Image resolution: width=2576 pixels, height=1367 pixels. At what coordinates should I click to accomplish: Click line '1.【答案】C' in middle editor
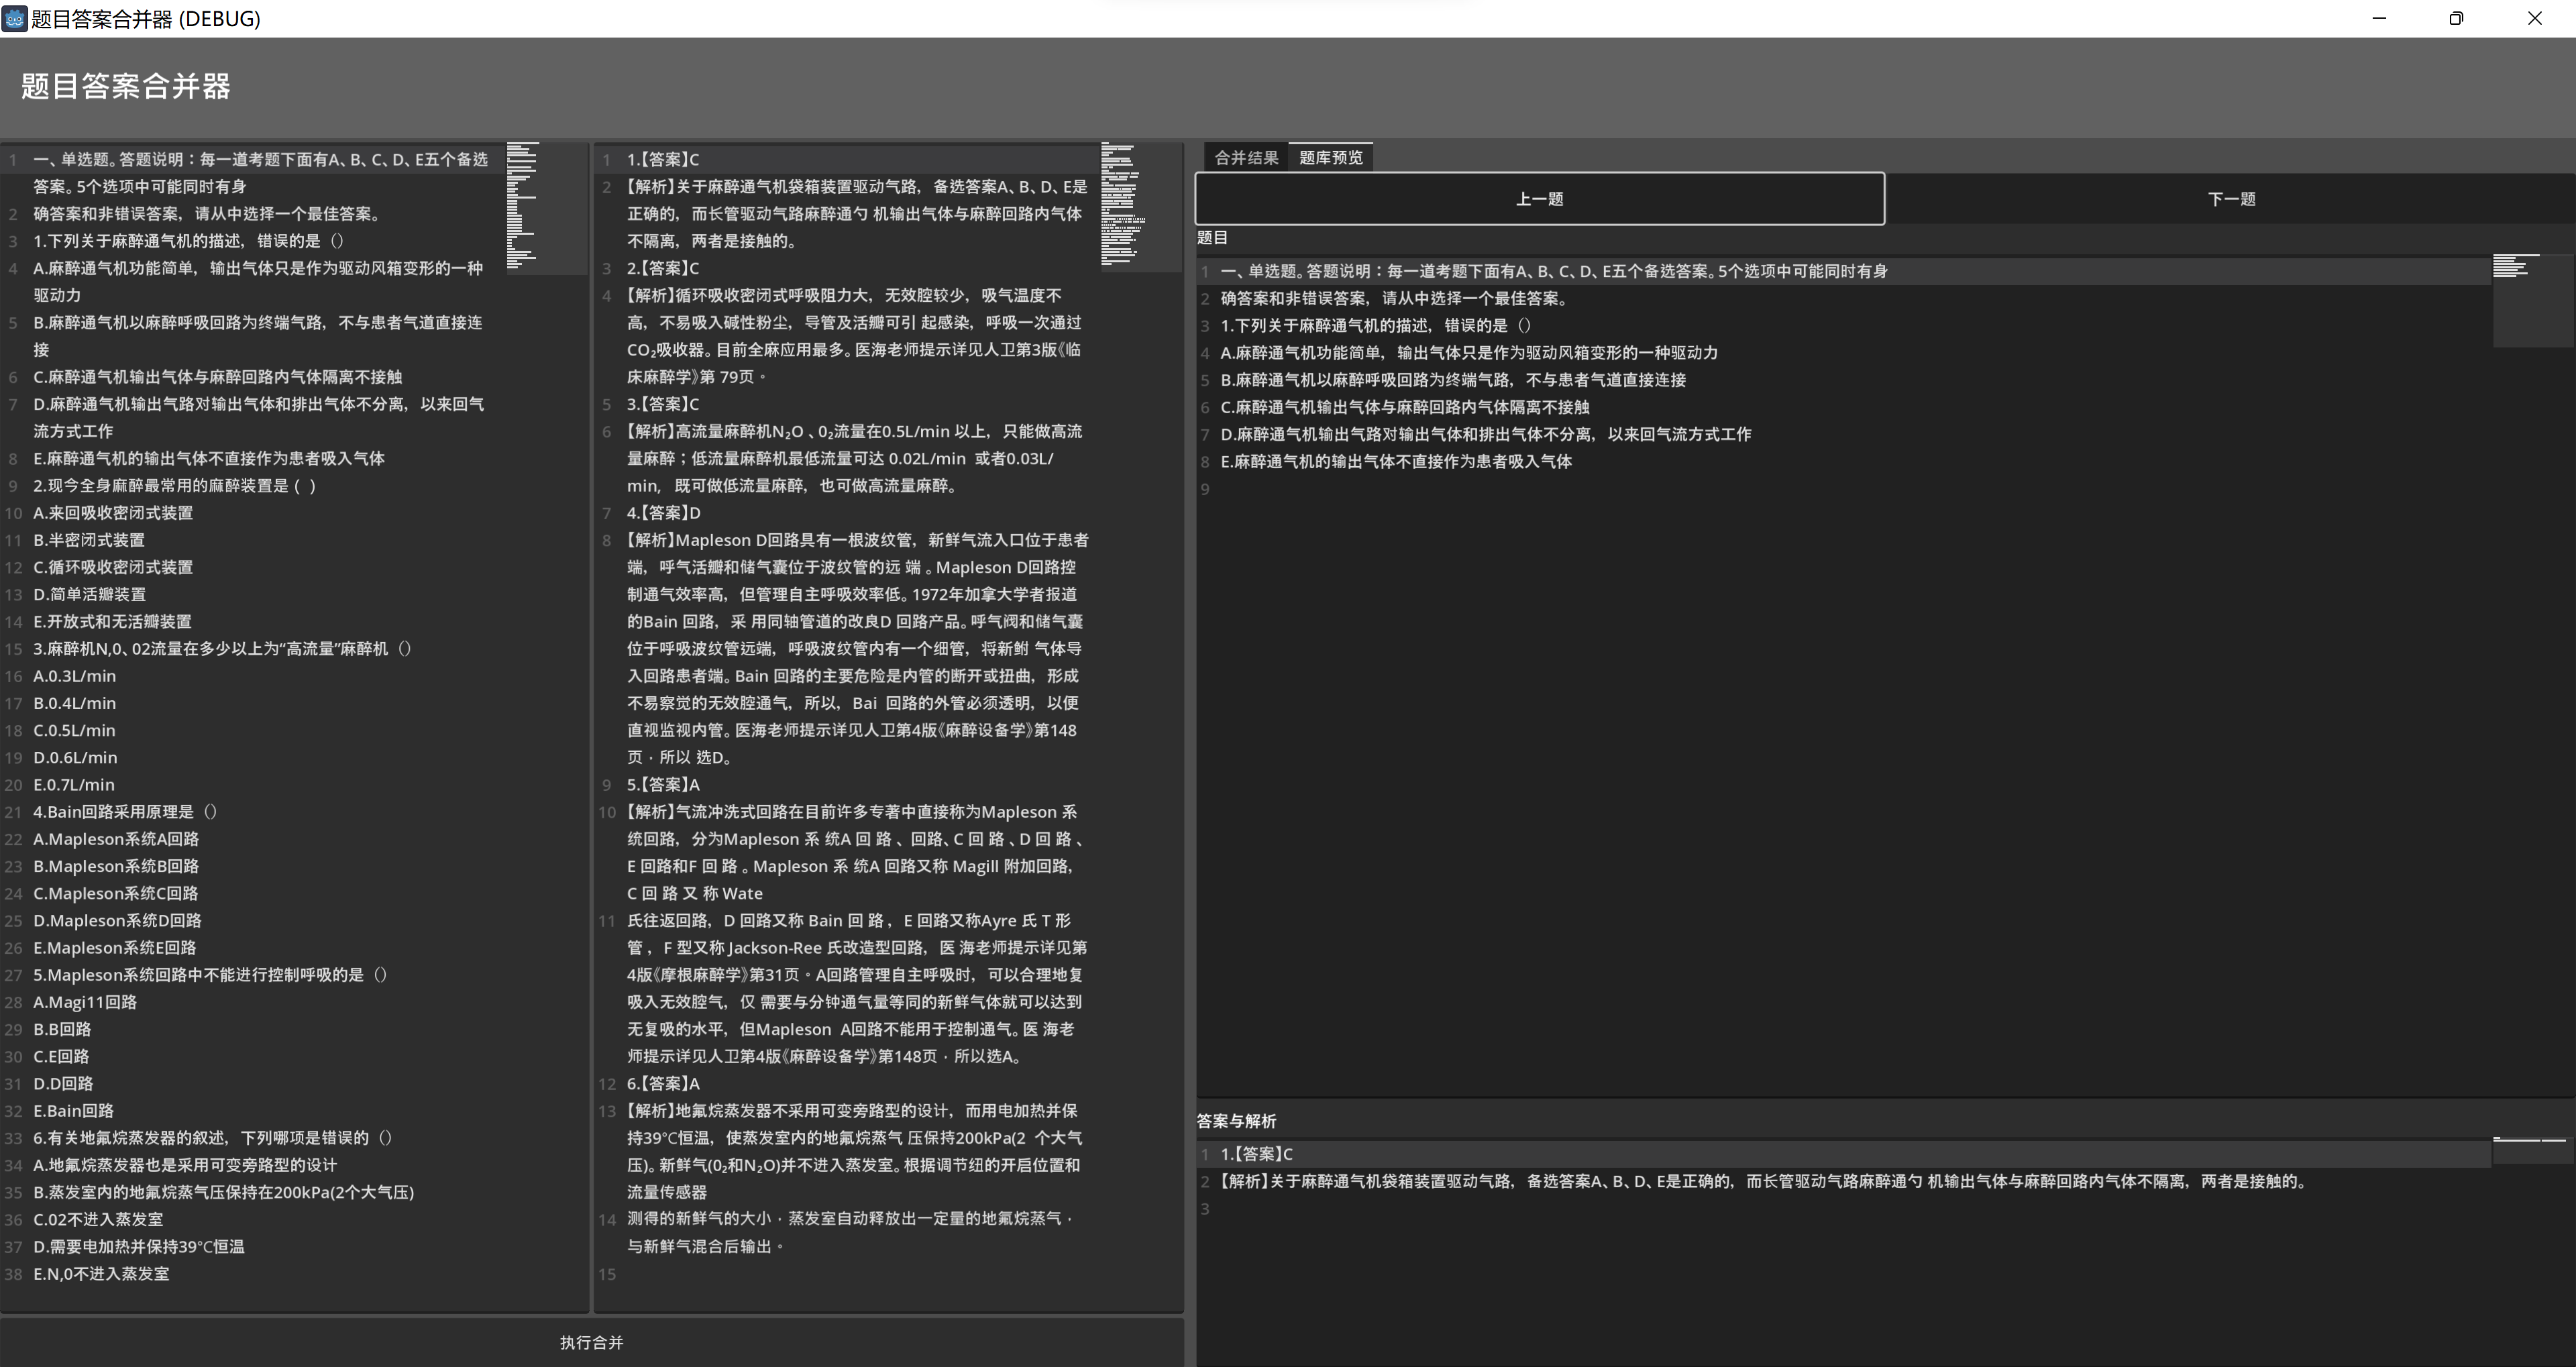pos(662,160)
